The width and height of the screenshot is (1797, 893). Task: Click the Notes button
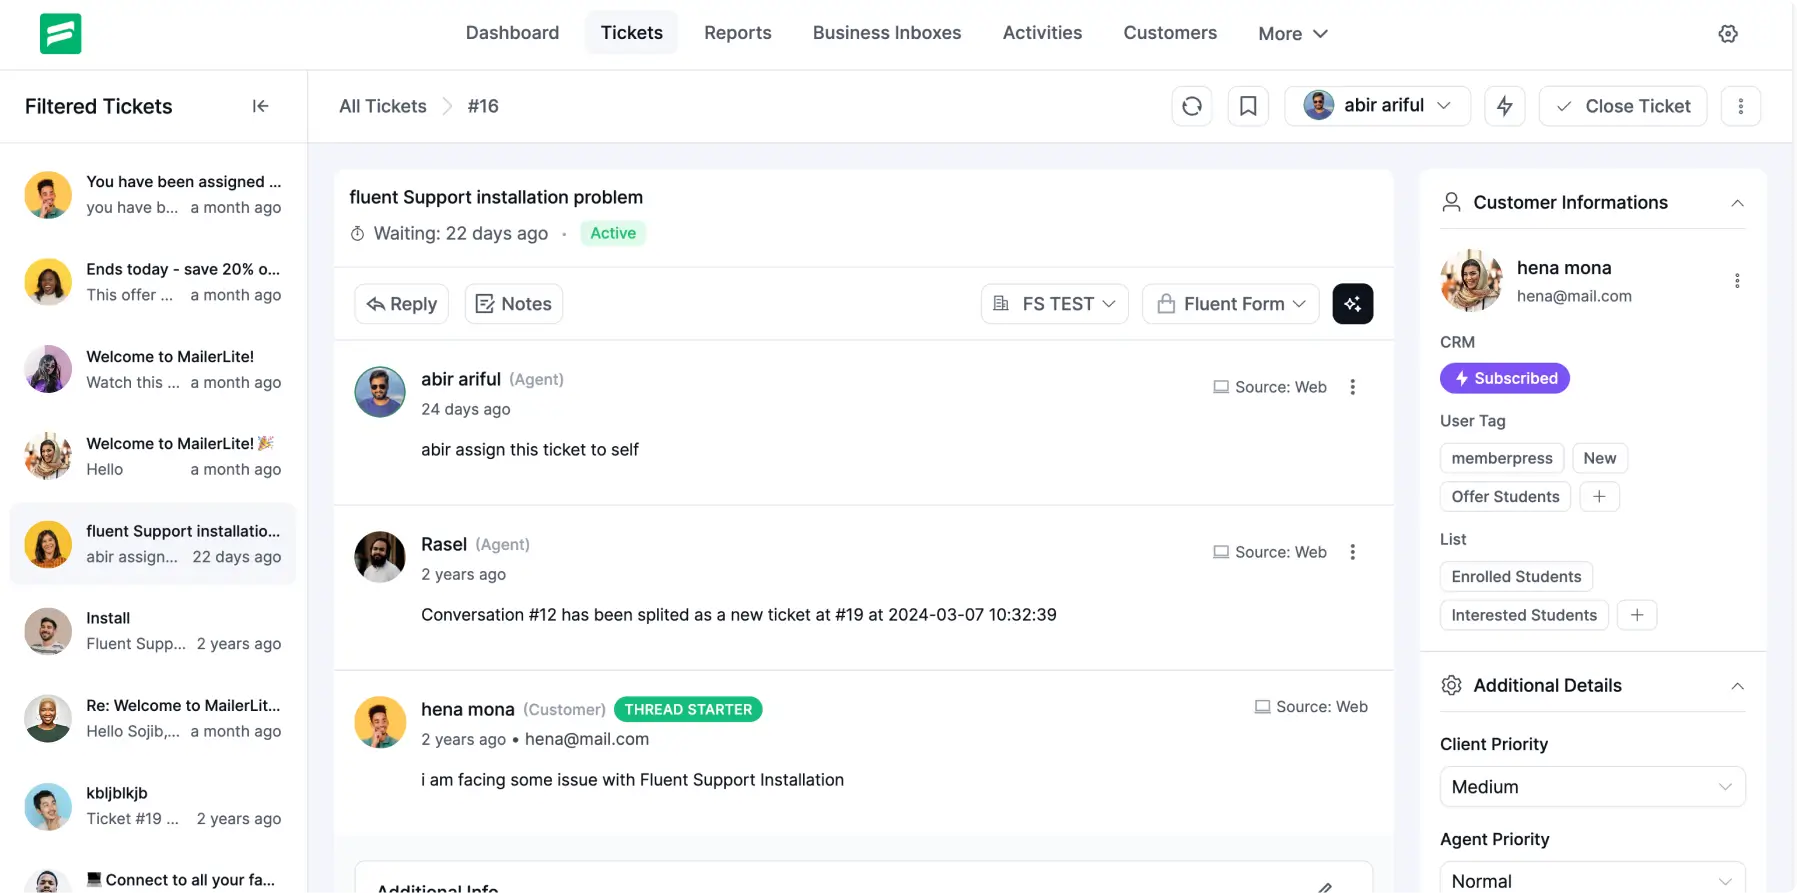point(514,304)
